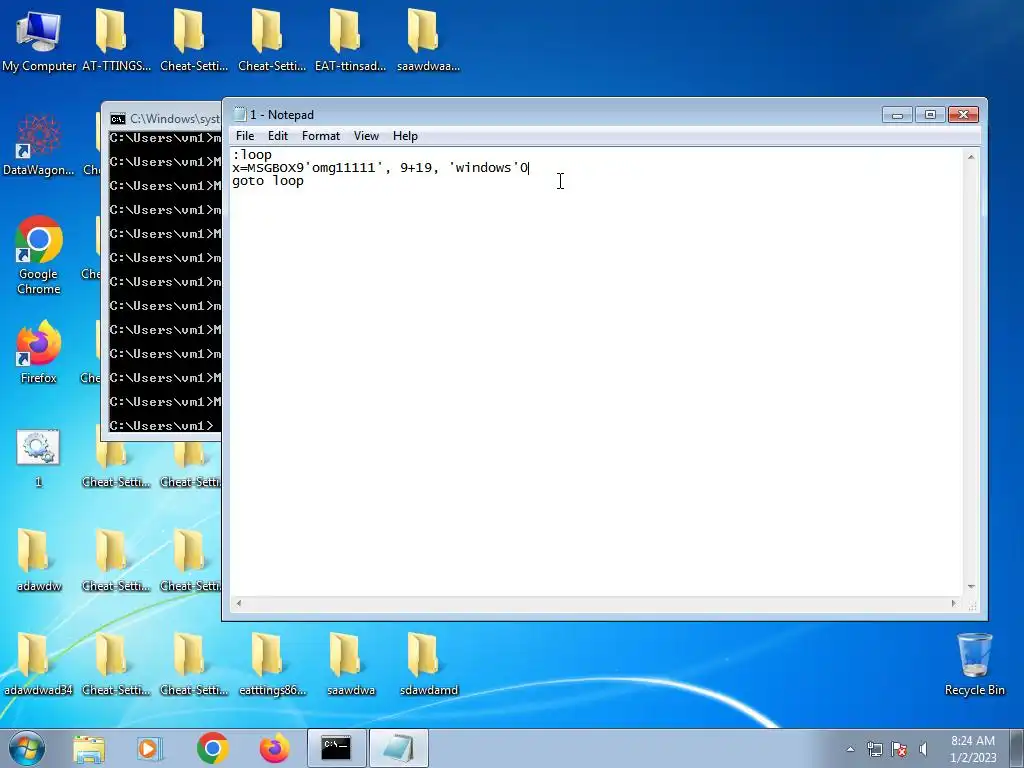Select the adawdw folder icon
The height and width of the screenshot is (768, 1024).
tap(39, 560)
